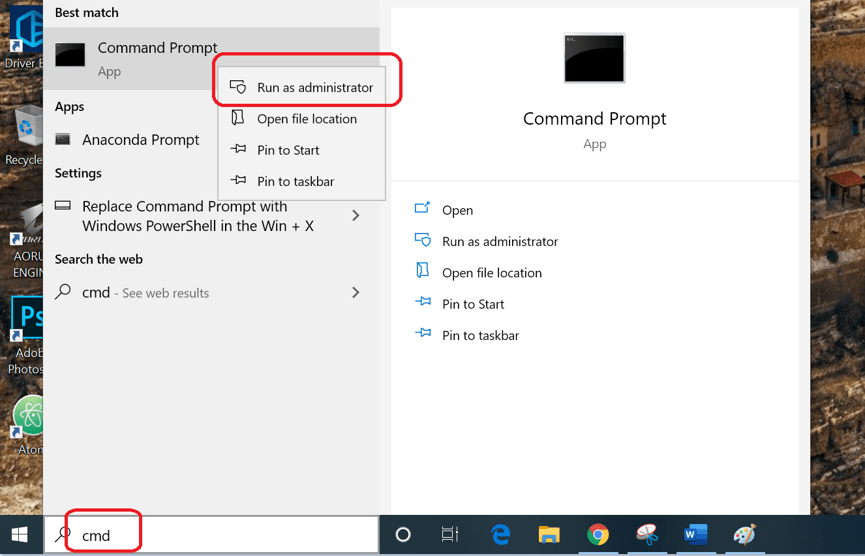The height and width of the screenshot is (556, 865).
Task: Click Open in the right details pane
Action: [457, 210]
